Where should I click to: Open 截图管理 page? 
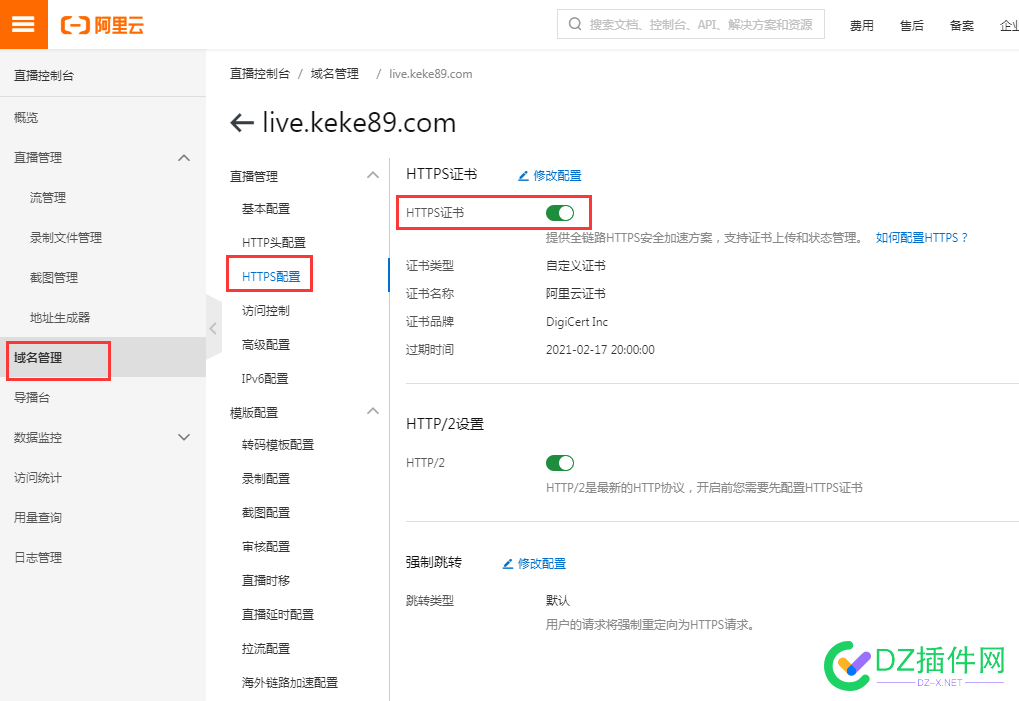tap(54, 277)
